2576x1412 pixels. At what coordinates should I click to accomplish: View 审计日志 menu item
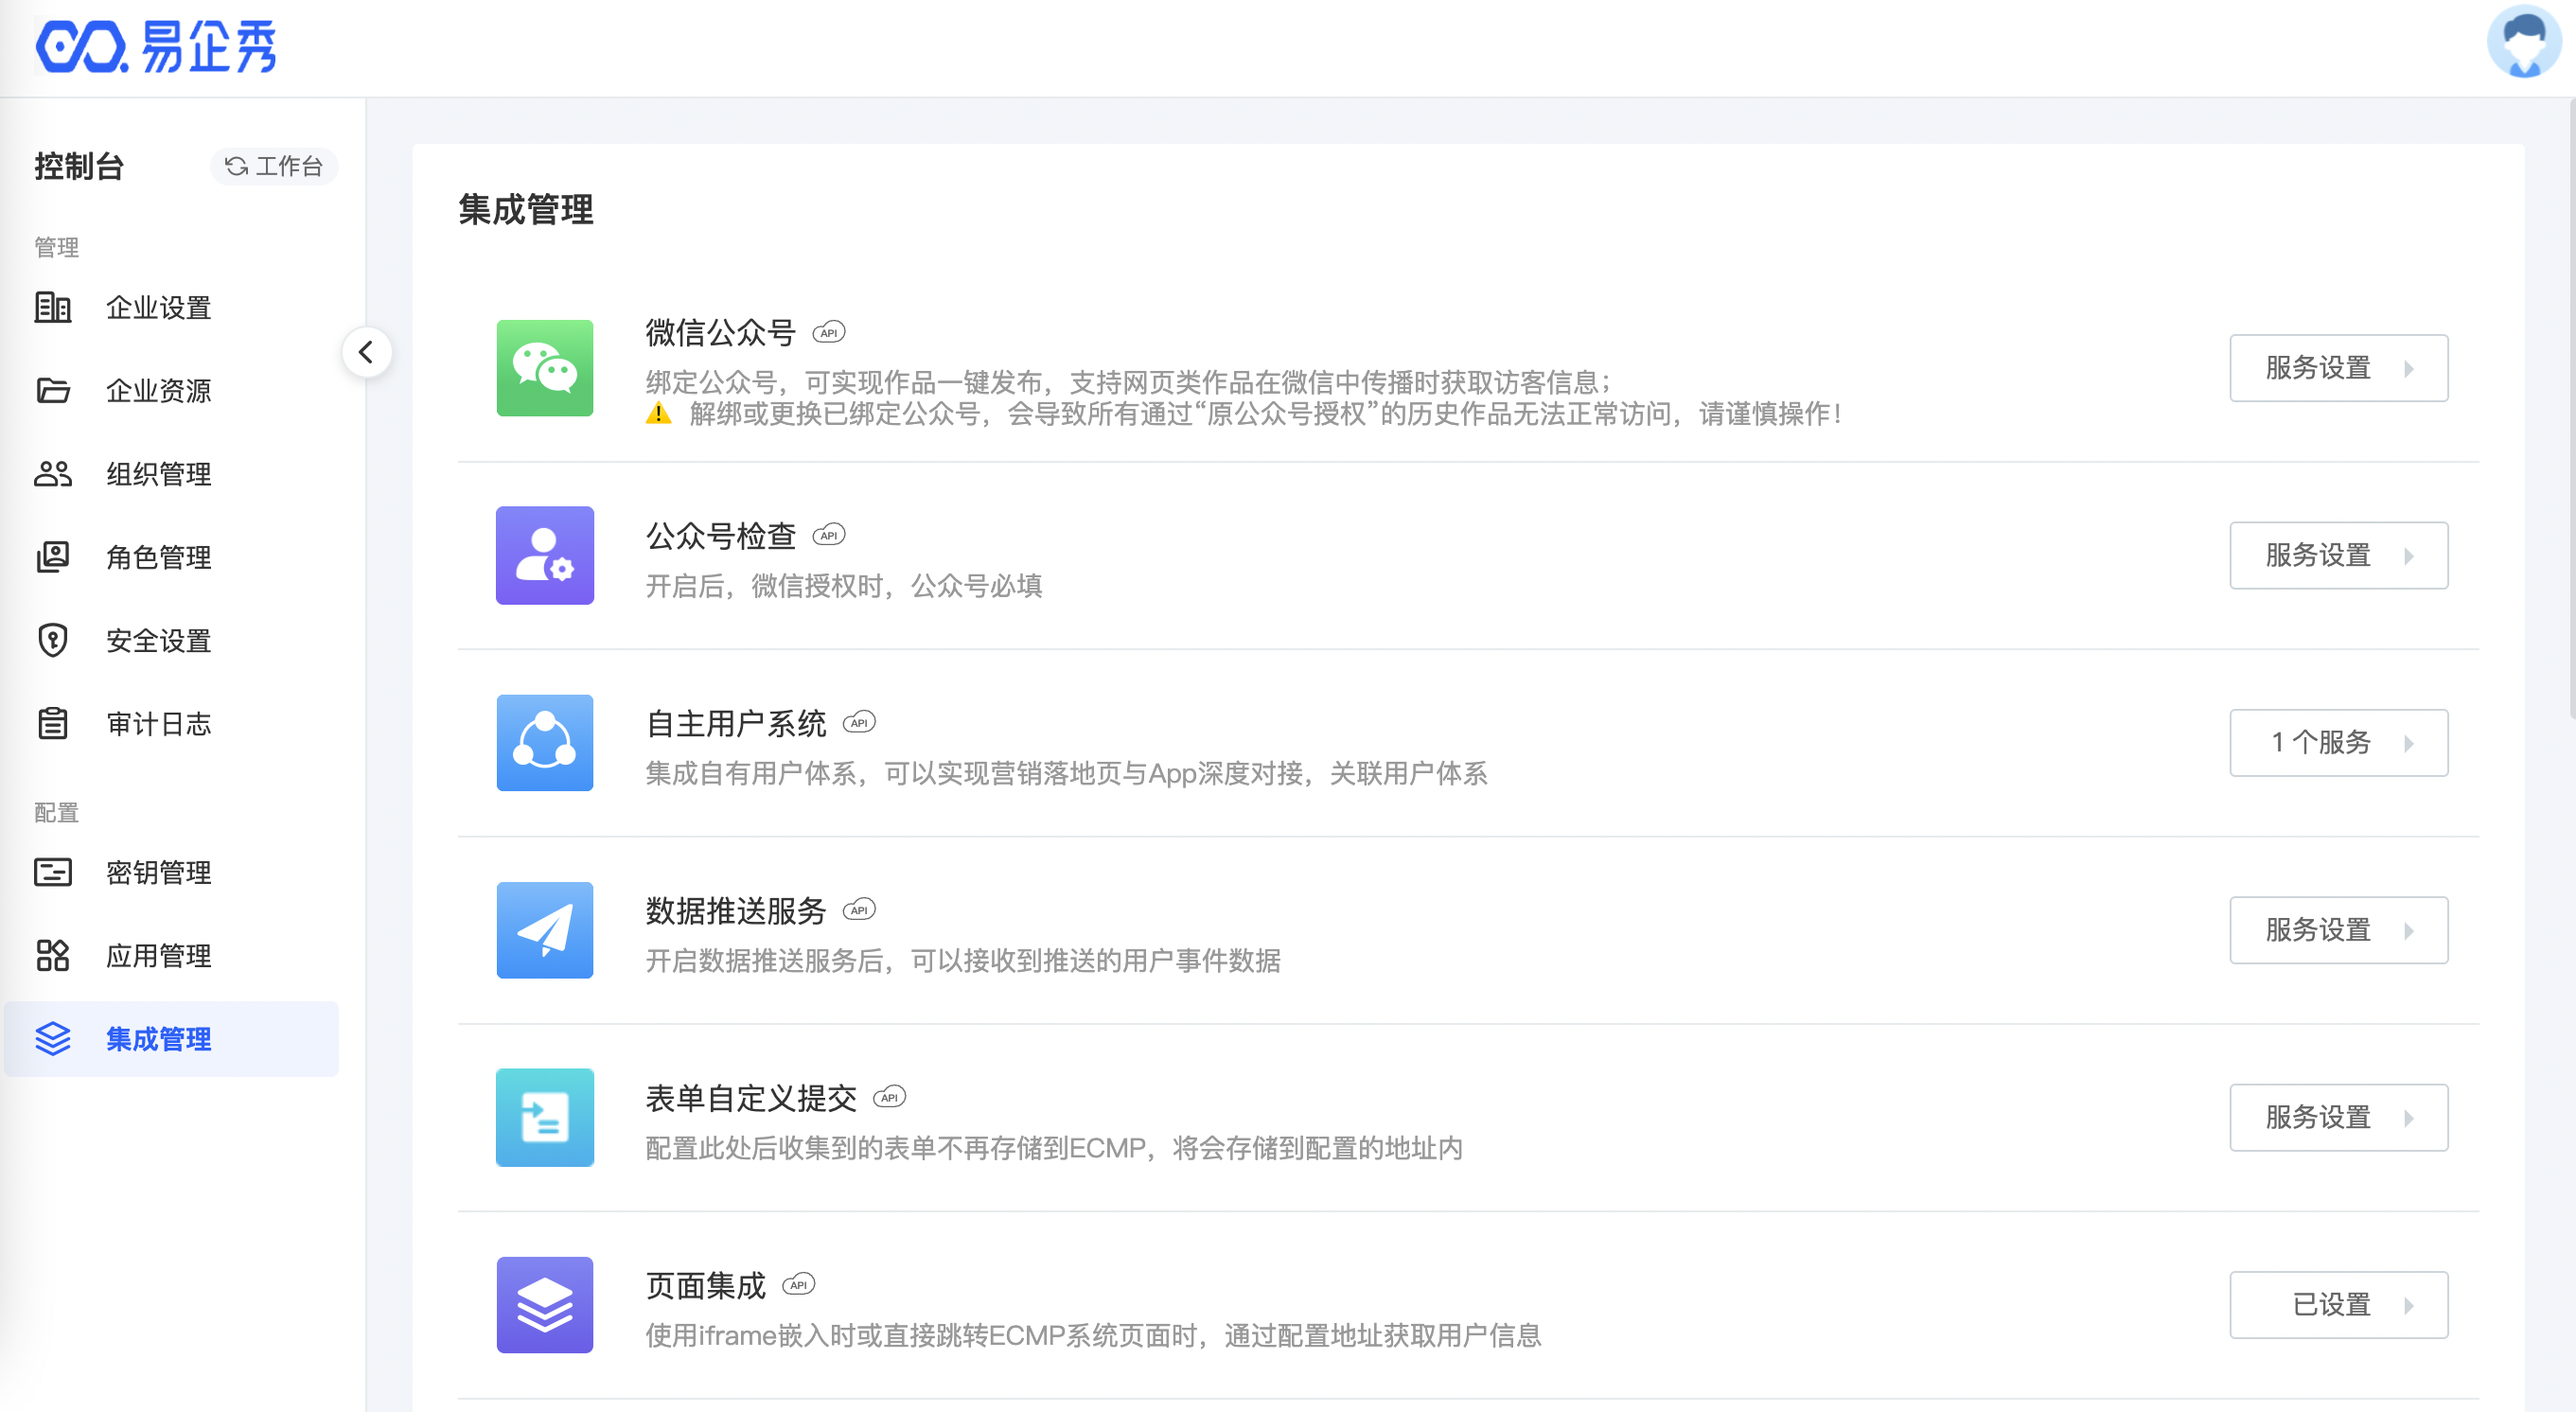coord(171,723)
